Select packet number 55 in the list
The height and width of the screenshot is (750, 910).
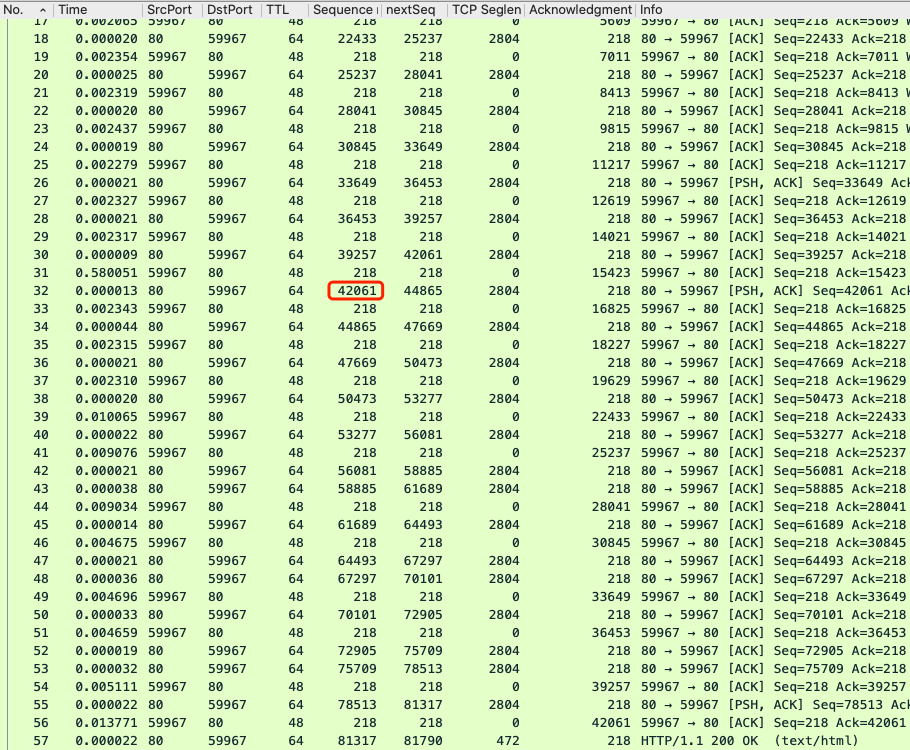click(x=40, y=705)
